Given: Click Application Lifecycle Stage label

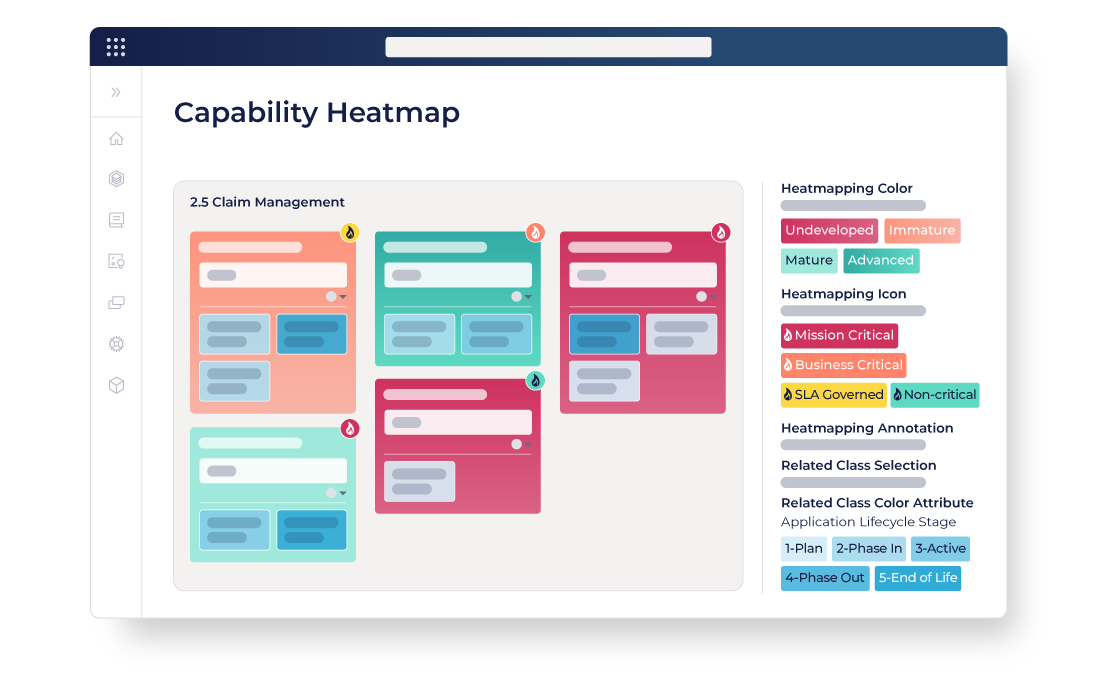Looking at the screenshot, I should [868, 522].
